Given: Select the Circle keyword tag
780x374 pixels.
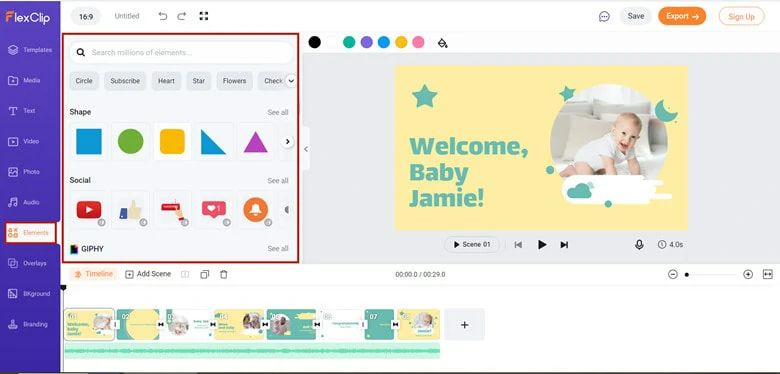Looking at the screenshot, I should 84,81.
